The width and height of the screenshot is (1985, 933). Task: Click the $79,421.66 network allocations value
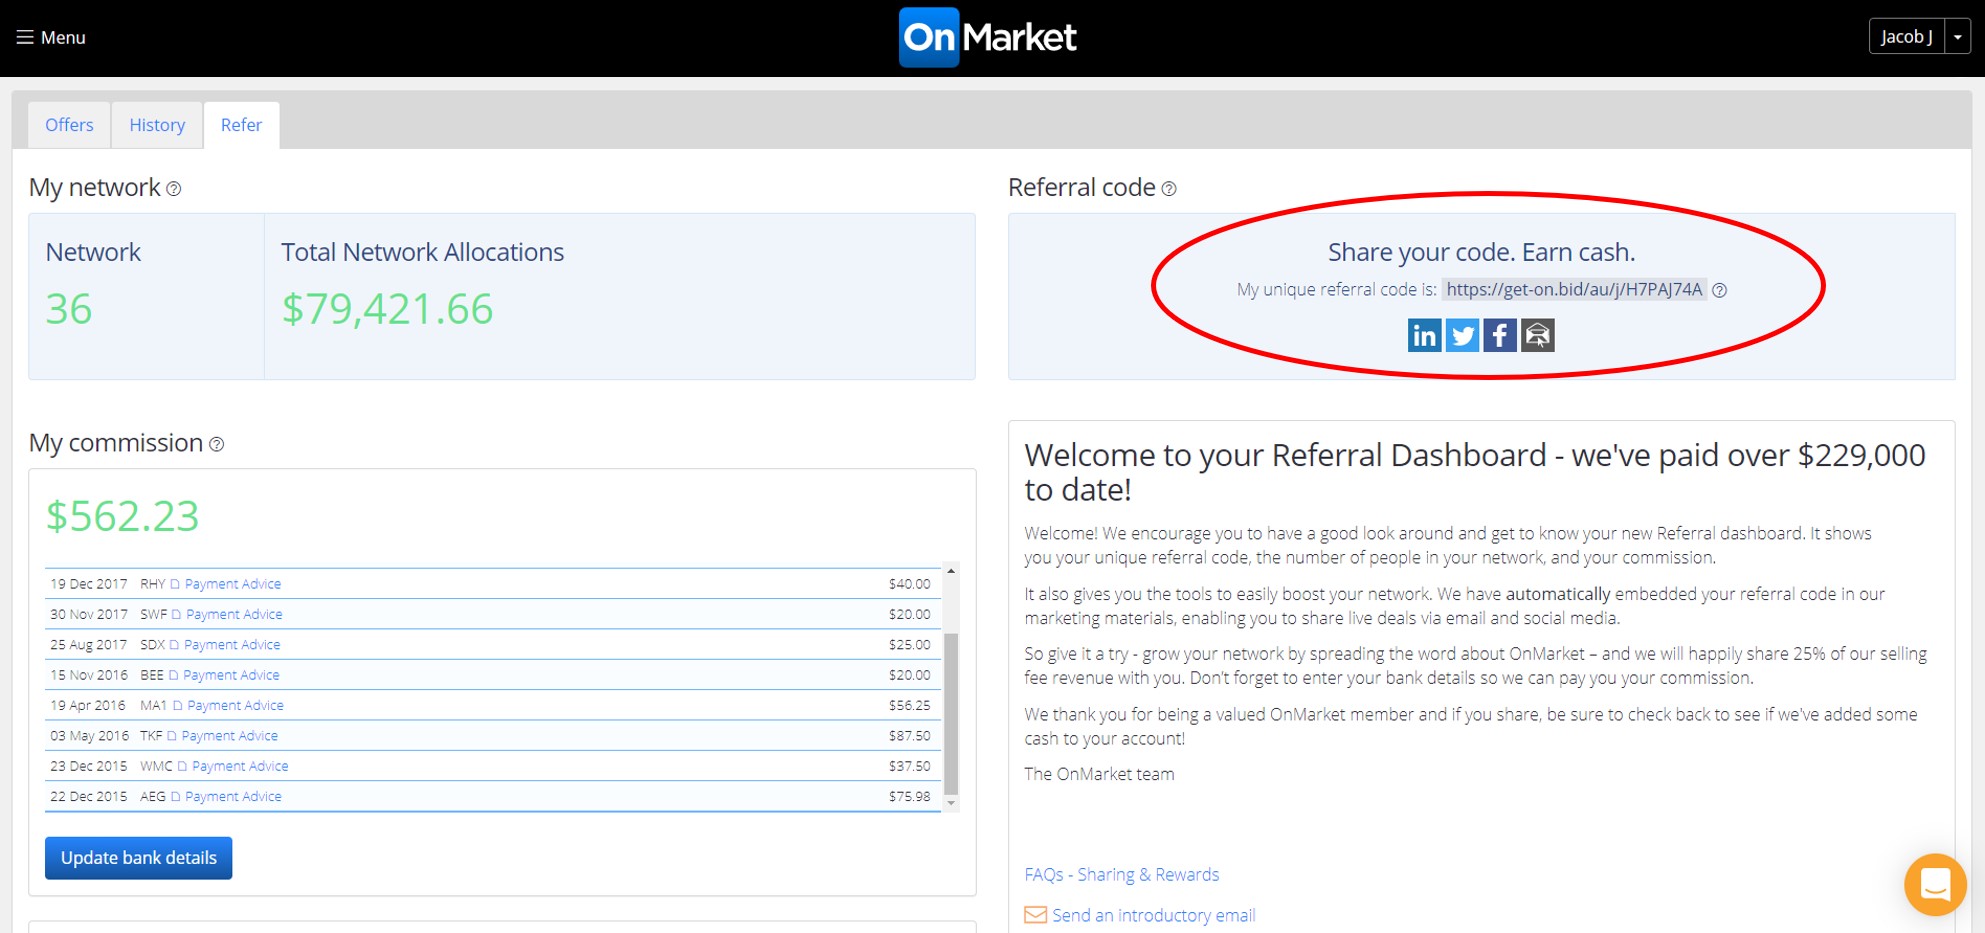click(x=387, y=309)
